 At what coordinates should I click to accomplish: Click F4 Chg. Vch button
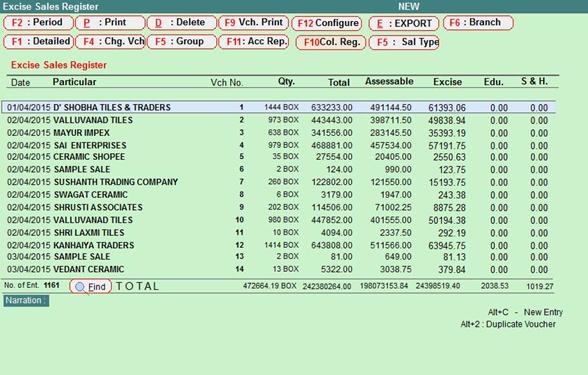pos(110,42)
